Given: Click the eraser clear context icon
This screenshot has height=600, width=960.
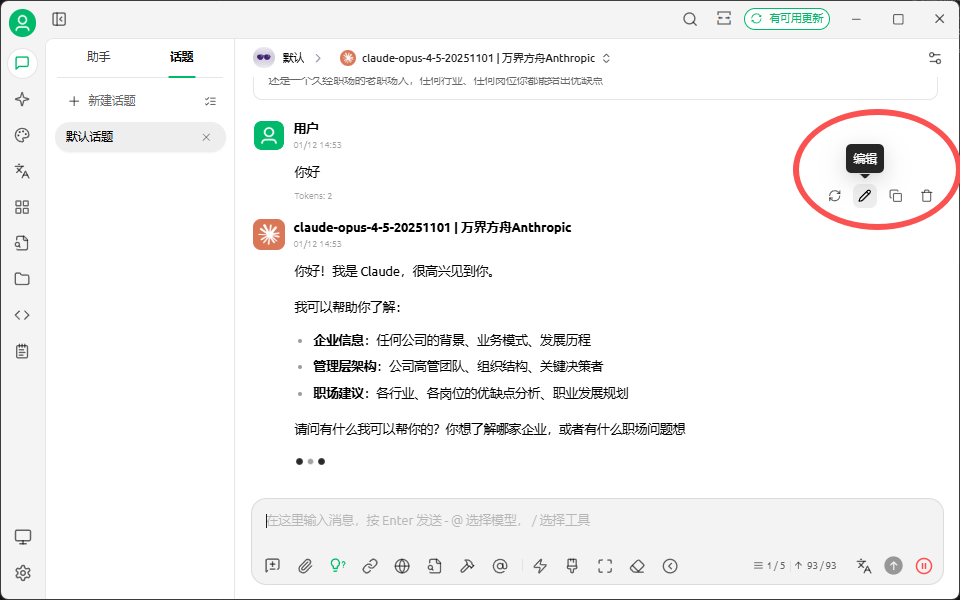Looking at the screenshot, I should click(637, 566).
